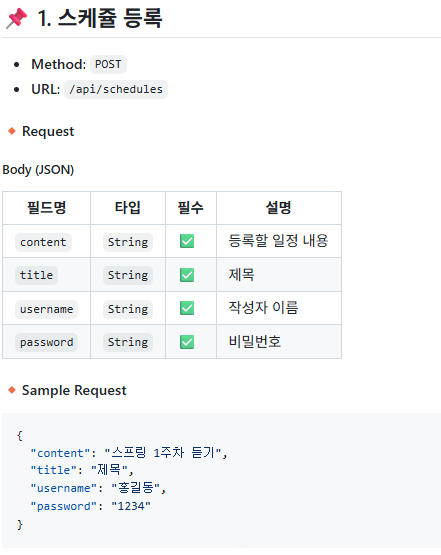Click the green checkmark in the content row
Image resolution: width=441 pixels, height=555 pixels.
tap(187, 241)
